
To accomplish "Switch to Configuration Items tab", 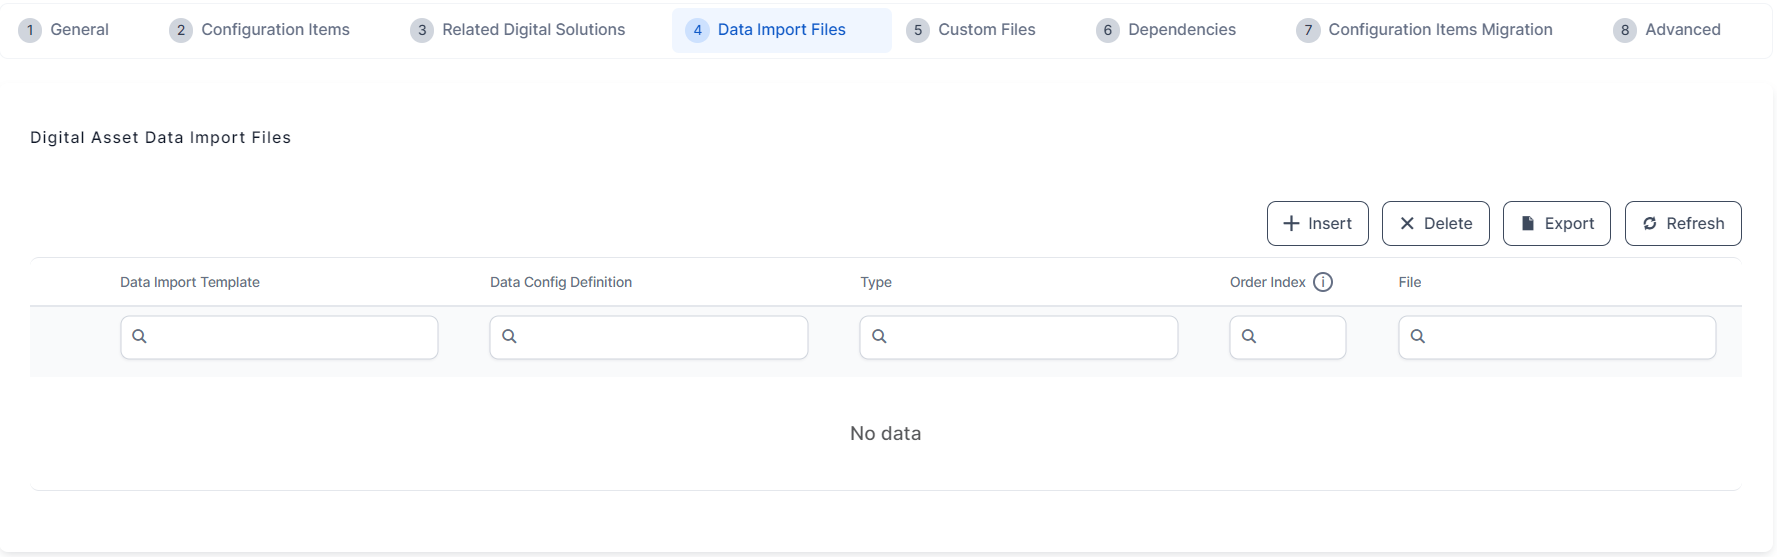I will 275,30.
